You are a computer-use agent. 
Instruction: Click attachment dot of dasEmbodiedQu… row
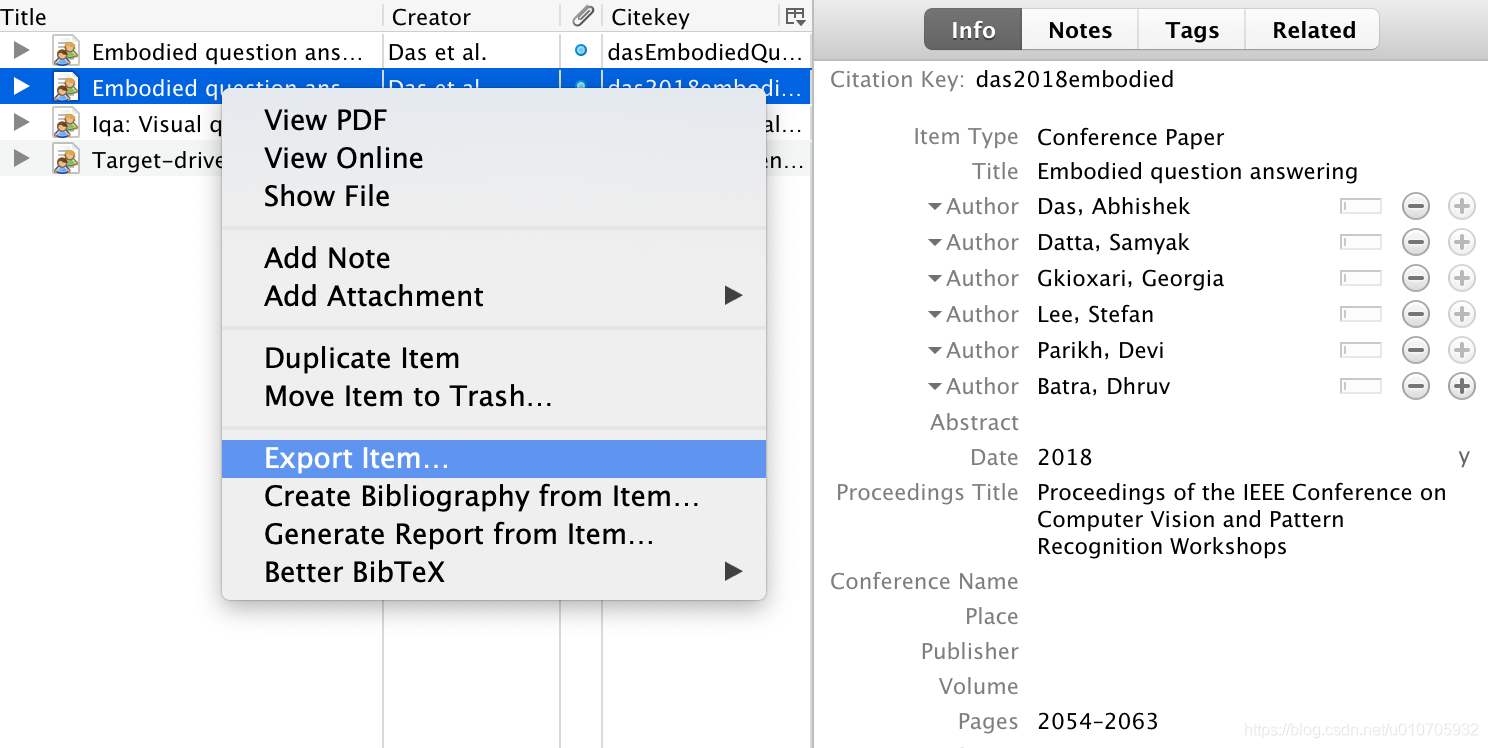[581, 51]
